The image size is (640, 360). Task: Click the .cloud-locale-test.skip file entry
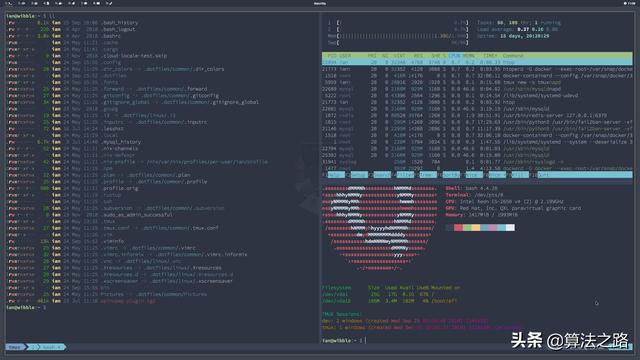click(134, 56)
